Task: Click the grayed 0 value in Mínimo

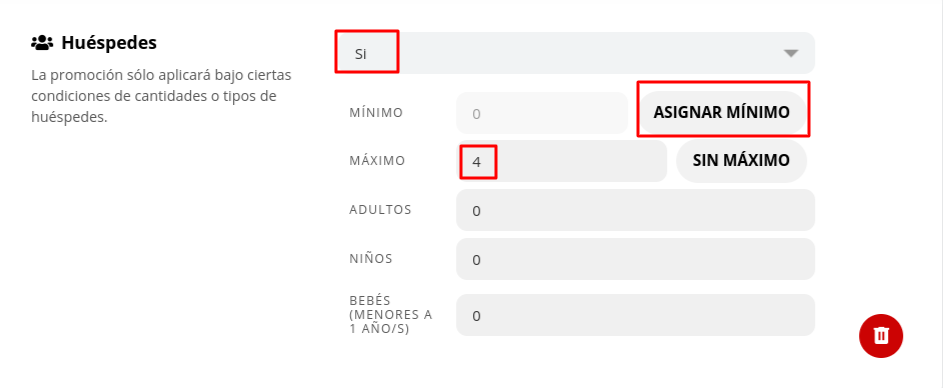Action: [x=476, y=114]
